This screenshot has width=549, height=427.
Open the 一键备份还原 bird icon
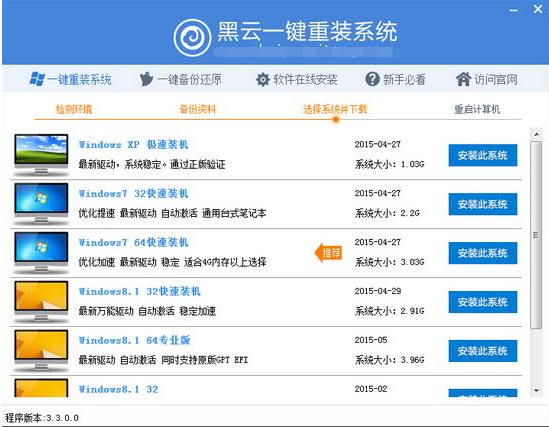[146, 79]
